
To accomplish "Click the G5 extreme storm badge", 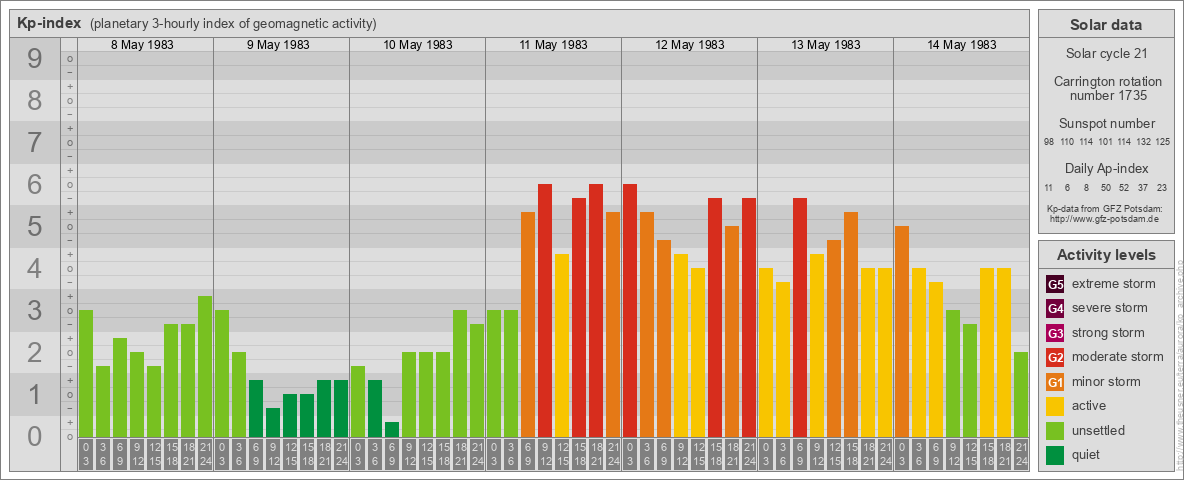I will [x=1055, y=285].
